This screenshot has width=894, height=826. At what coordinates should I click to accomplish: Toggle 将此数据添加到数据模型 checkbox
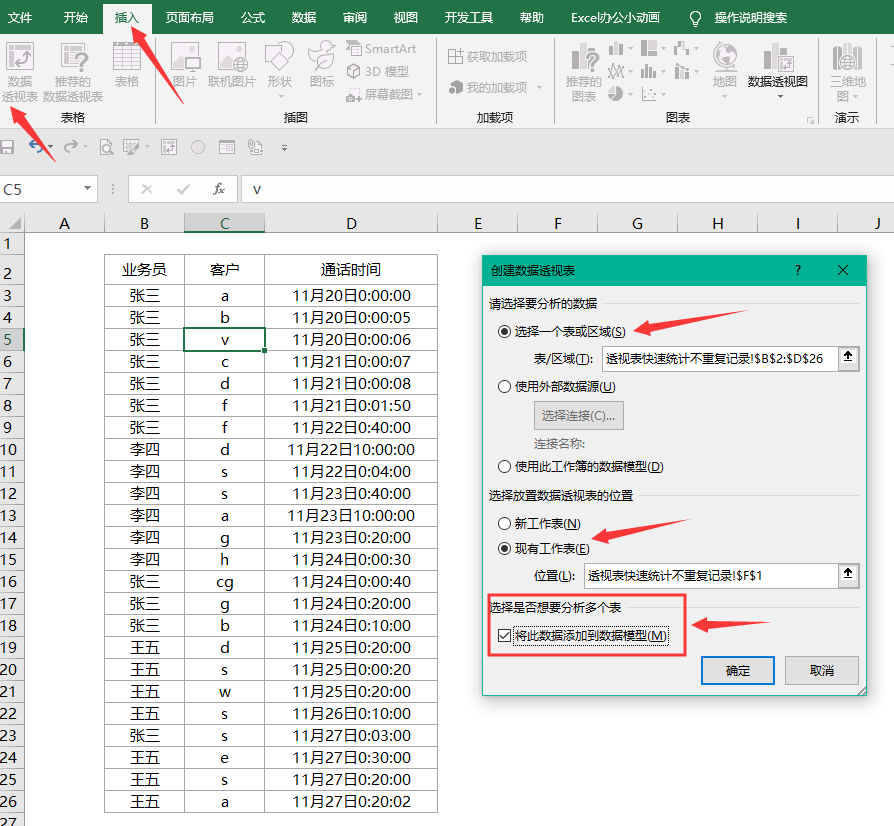tap(504, 635)
